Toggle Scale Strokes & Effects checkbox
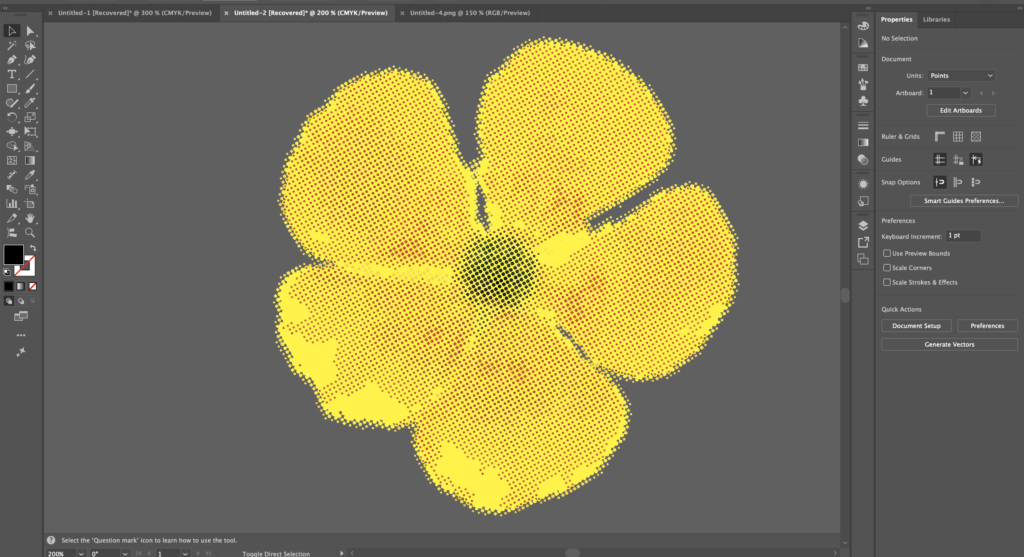 point(887,282)
